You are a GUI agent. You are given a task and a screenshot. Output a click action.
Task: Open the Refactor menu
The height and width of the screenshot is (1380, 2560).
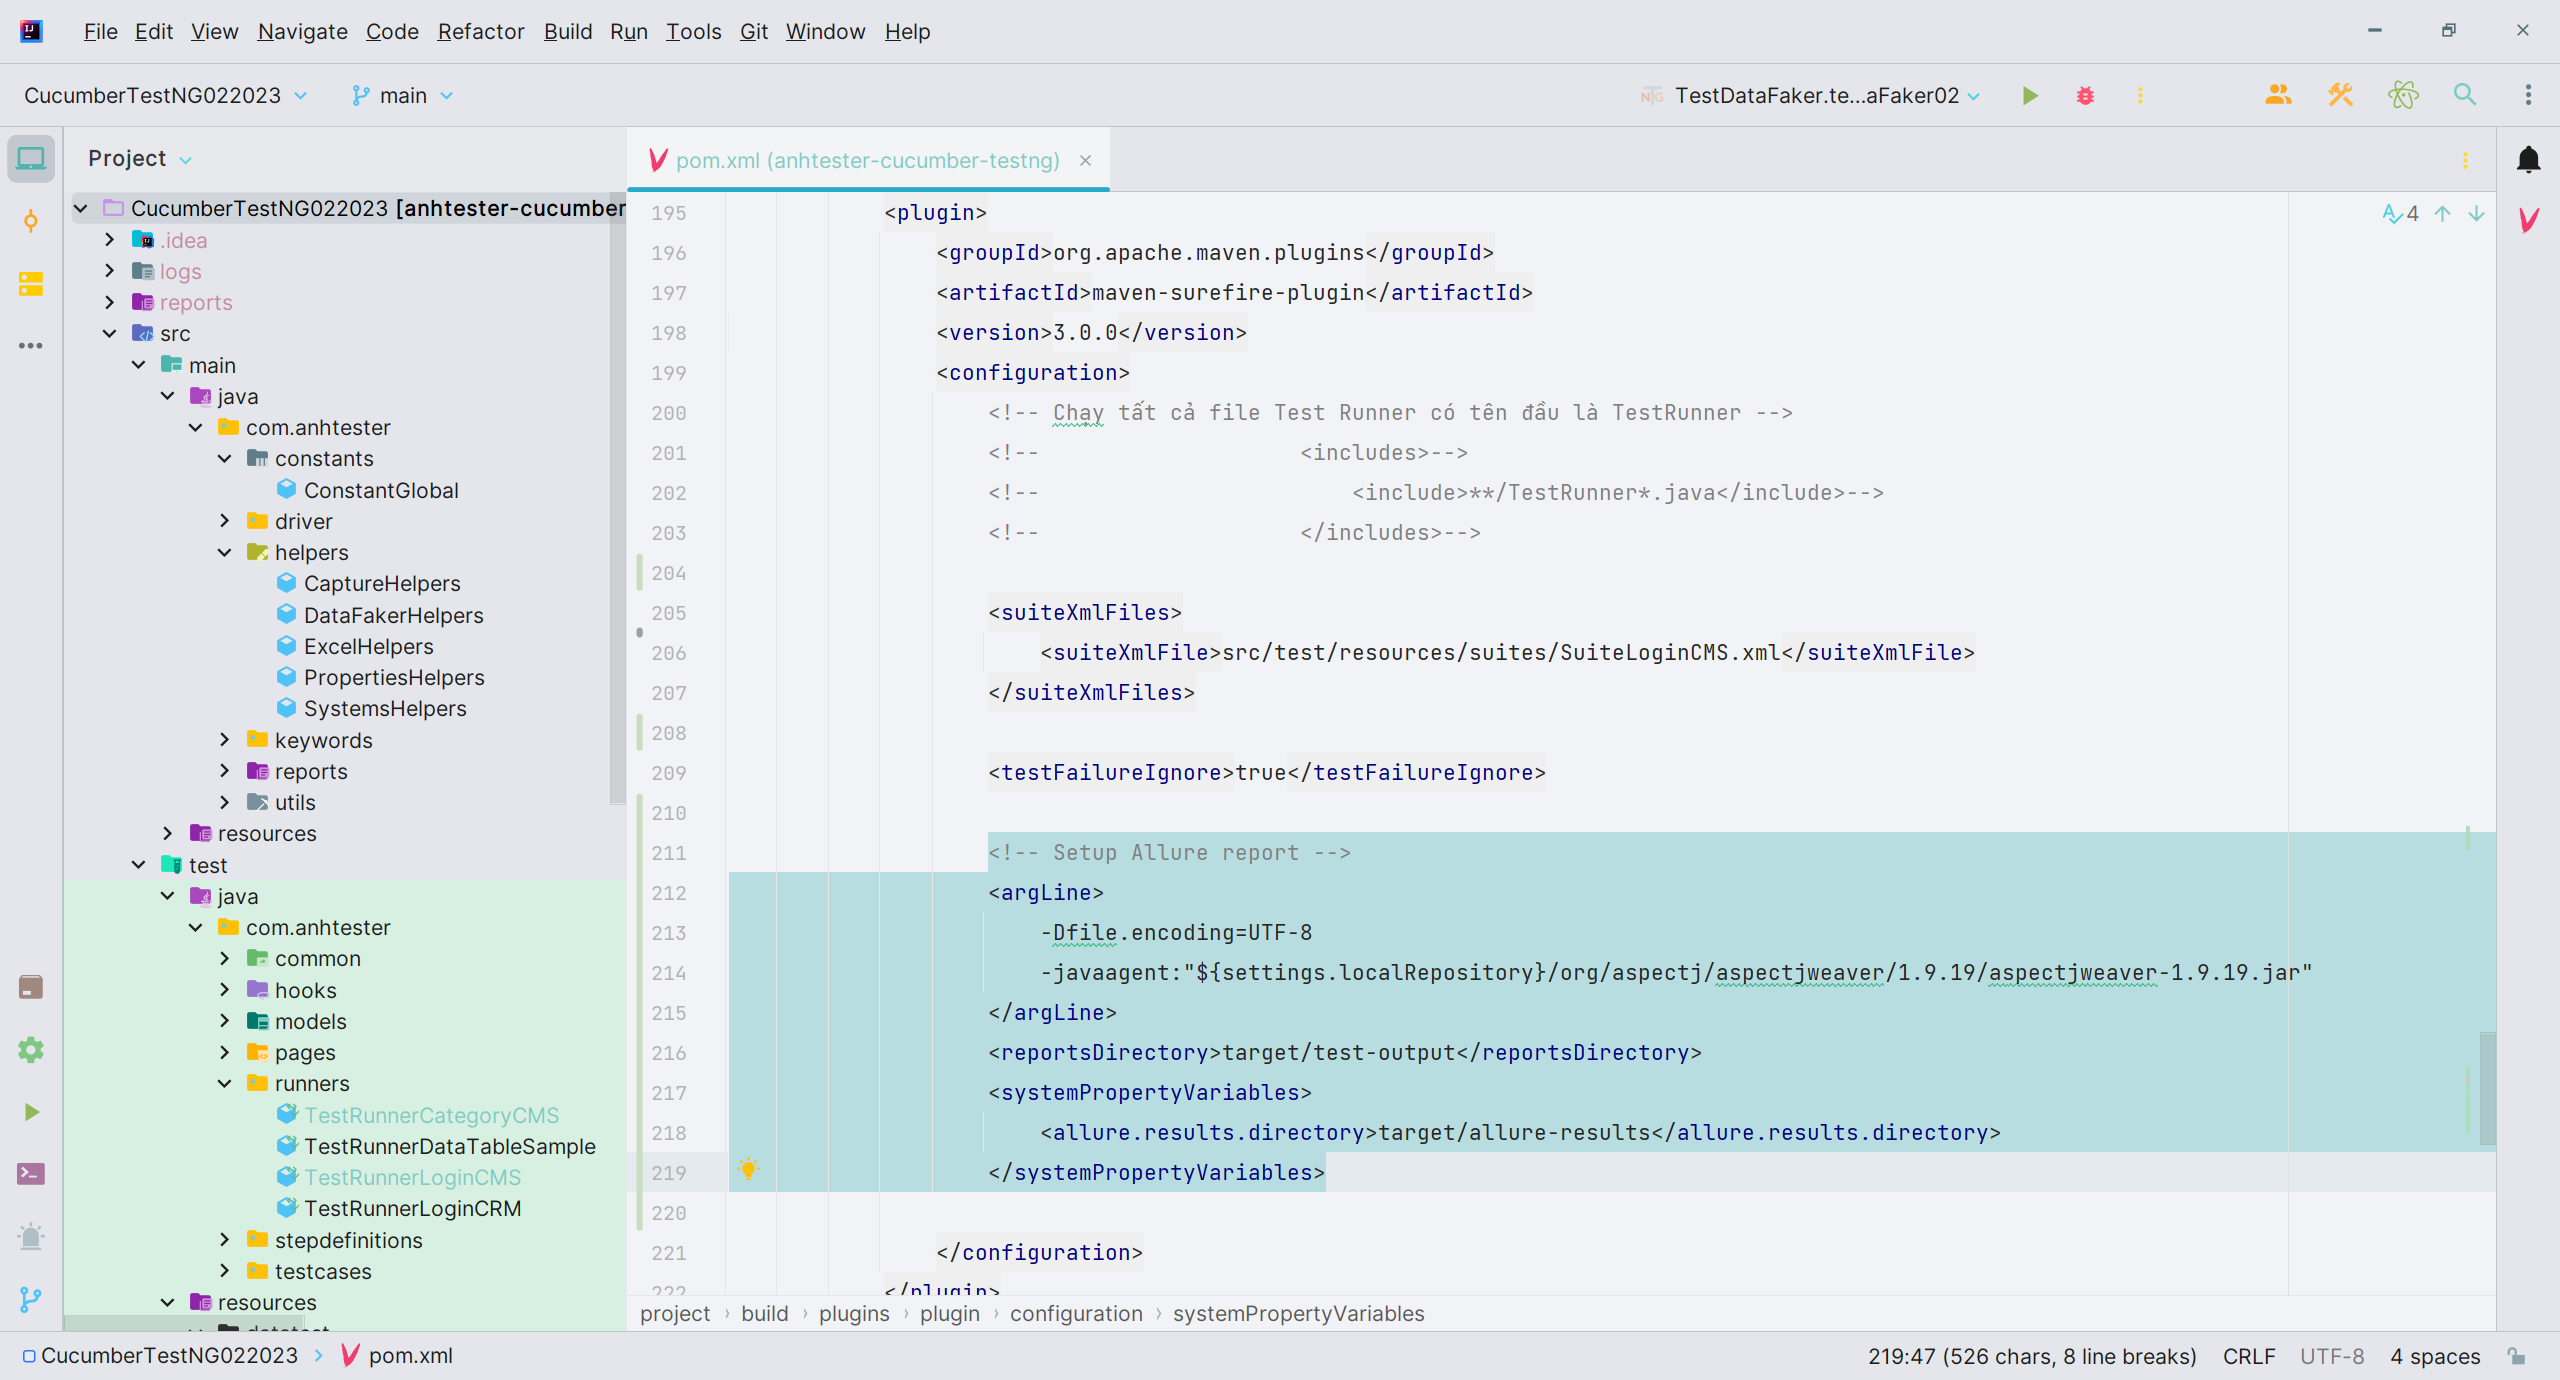point(480,31)
